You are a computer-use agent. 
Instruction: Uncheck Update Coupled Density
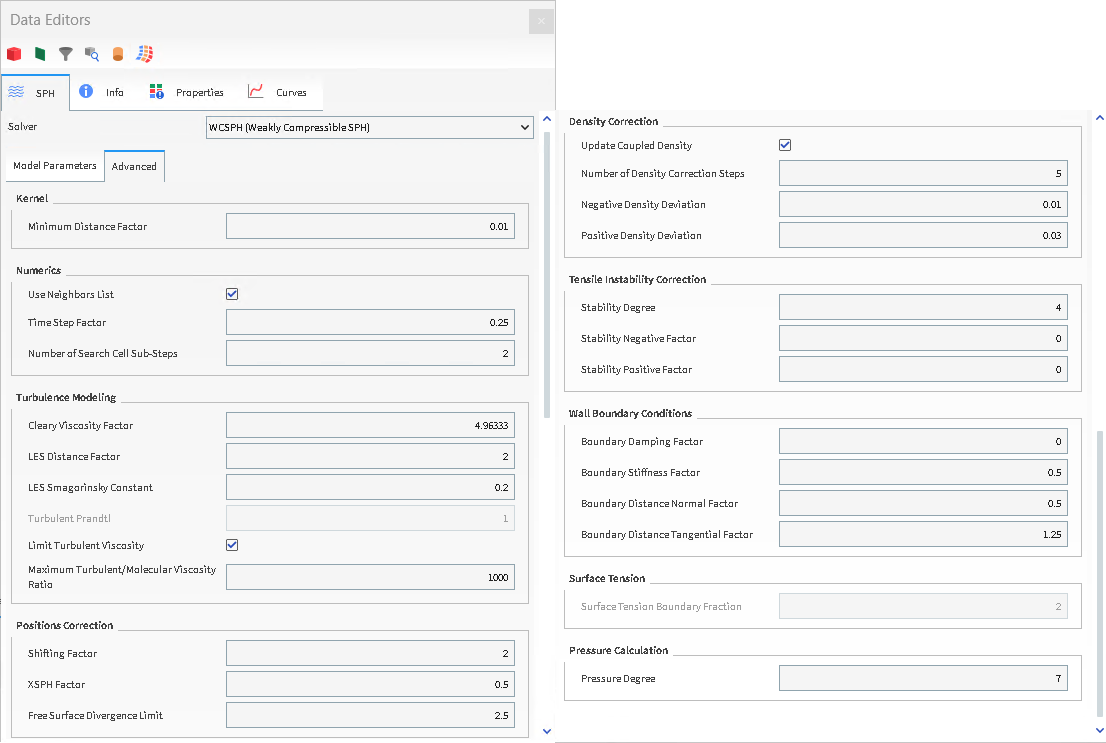pos(785,145)
